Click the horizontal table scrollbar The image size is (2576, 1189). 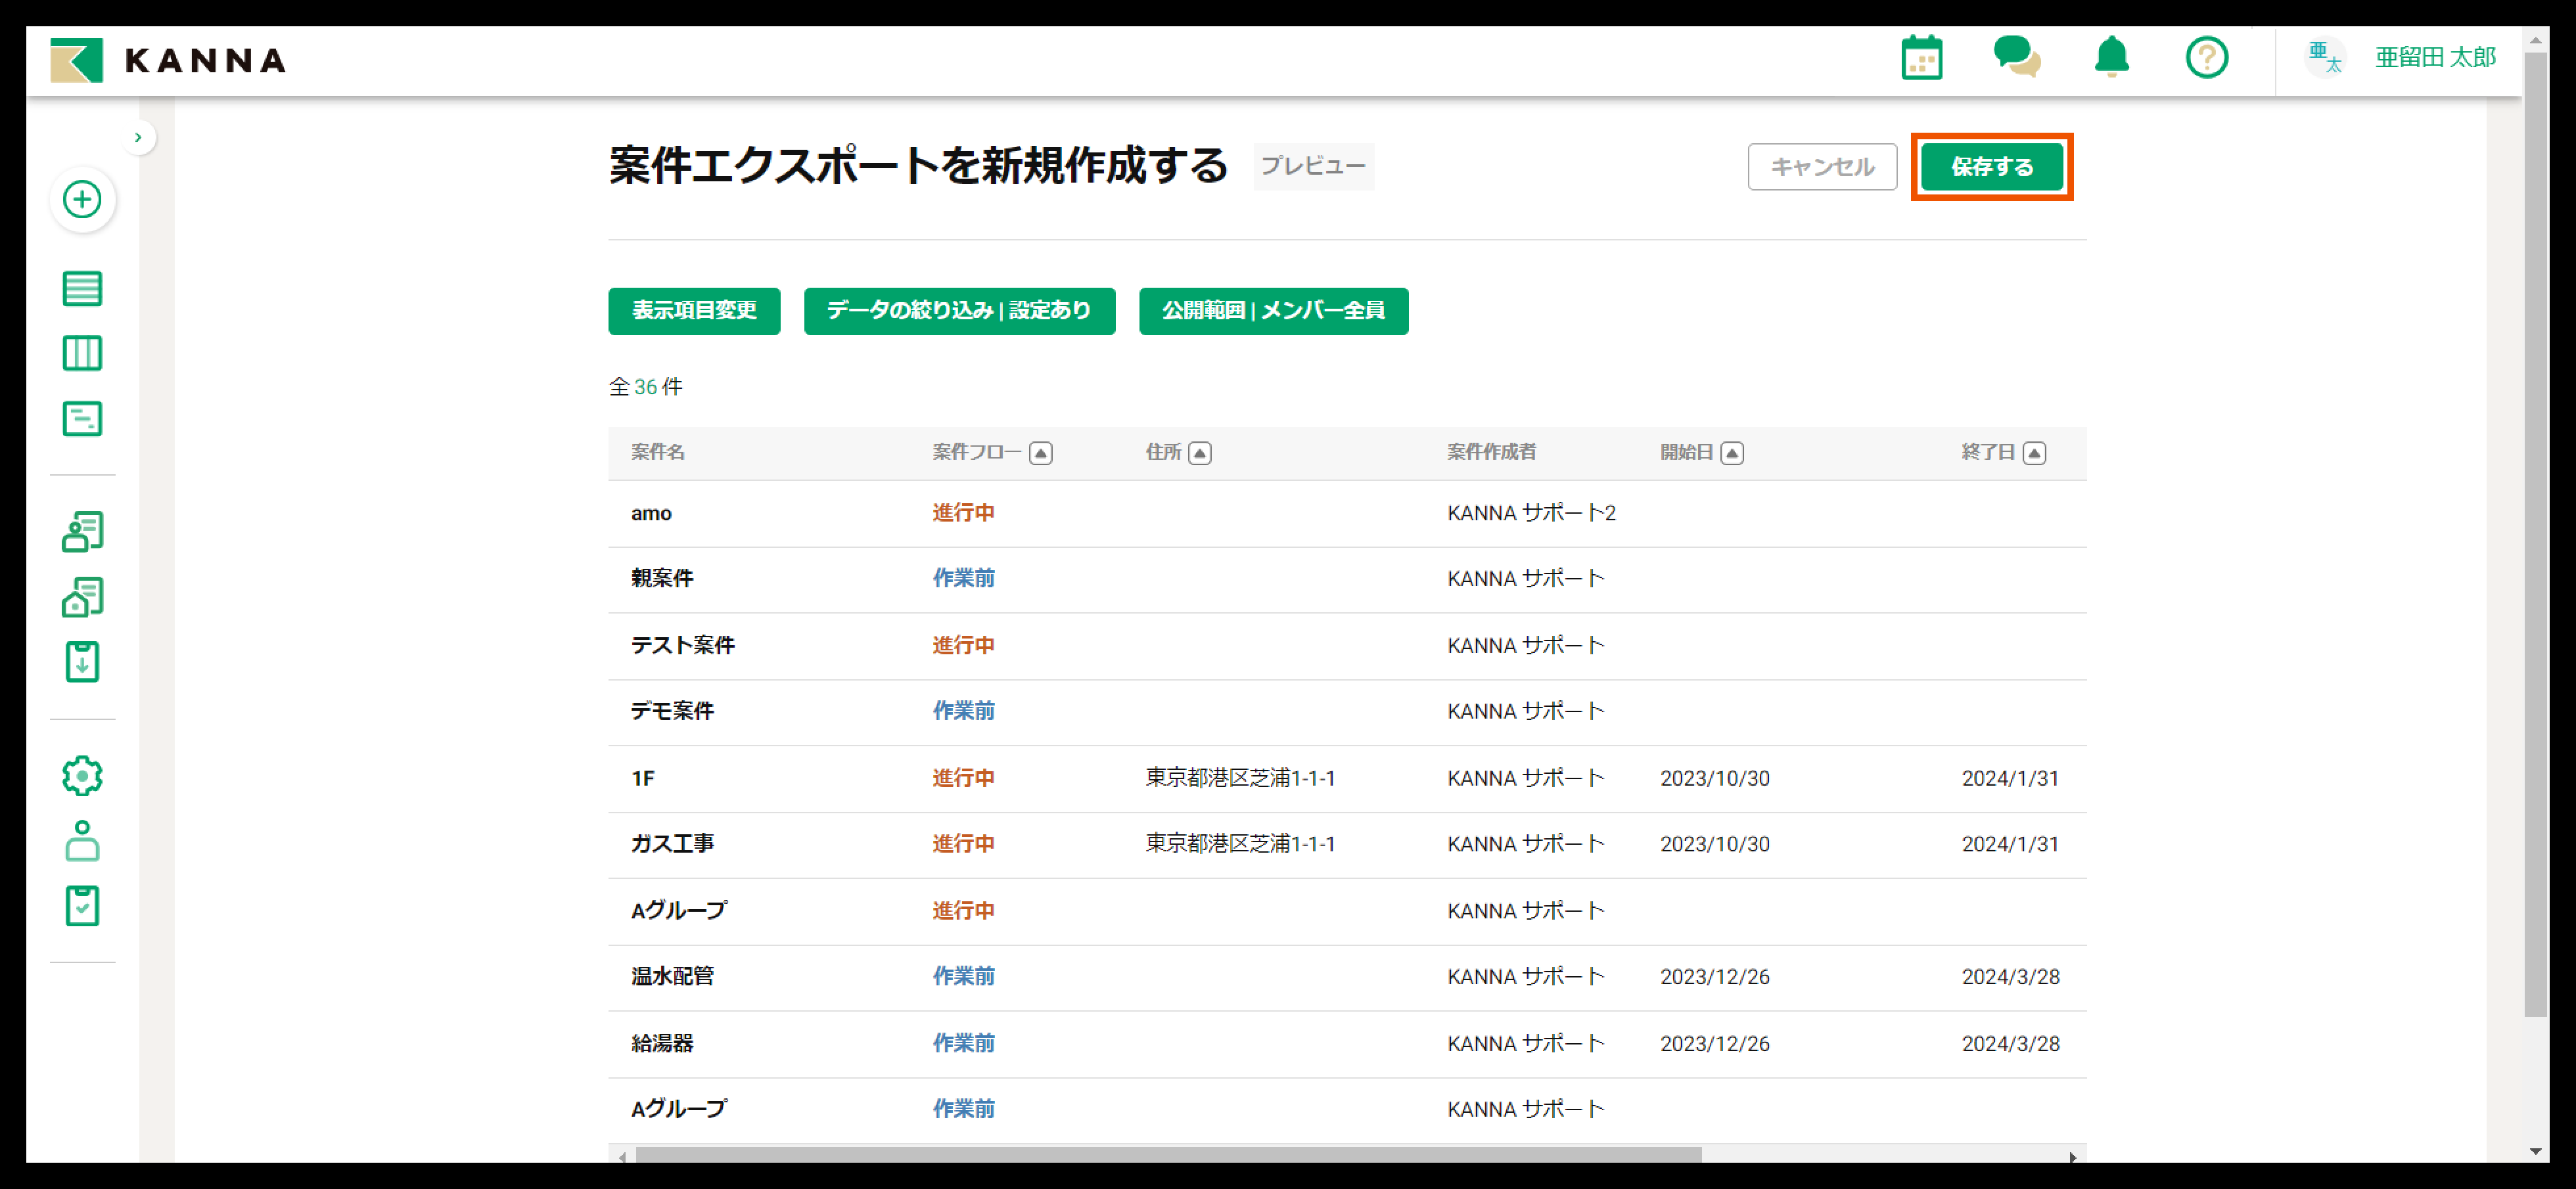[x=1168, y=1155]
